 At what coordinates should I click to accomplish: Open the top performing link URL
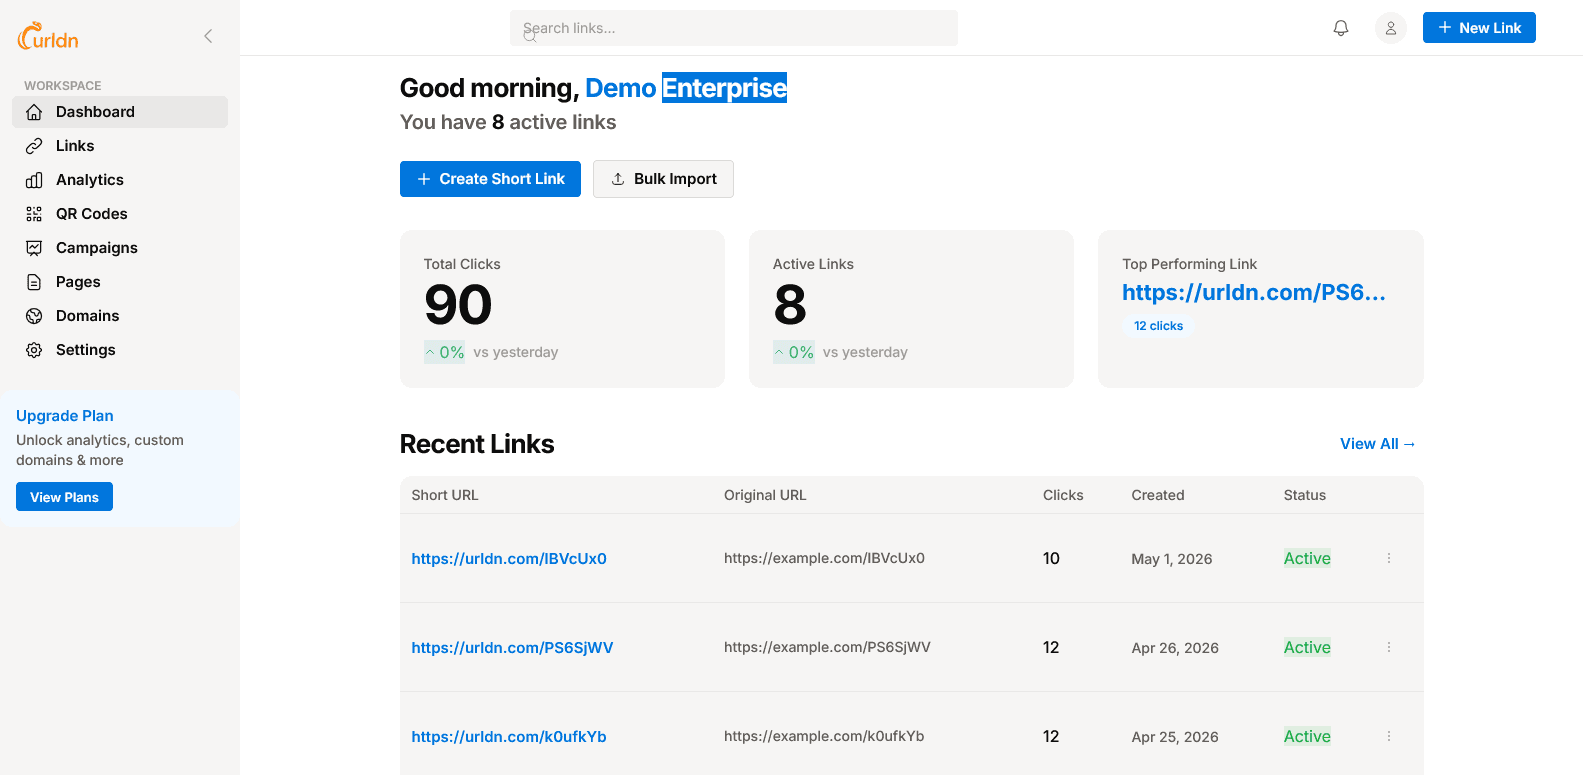[x=1254, y=293]
